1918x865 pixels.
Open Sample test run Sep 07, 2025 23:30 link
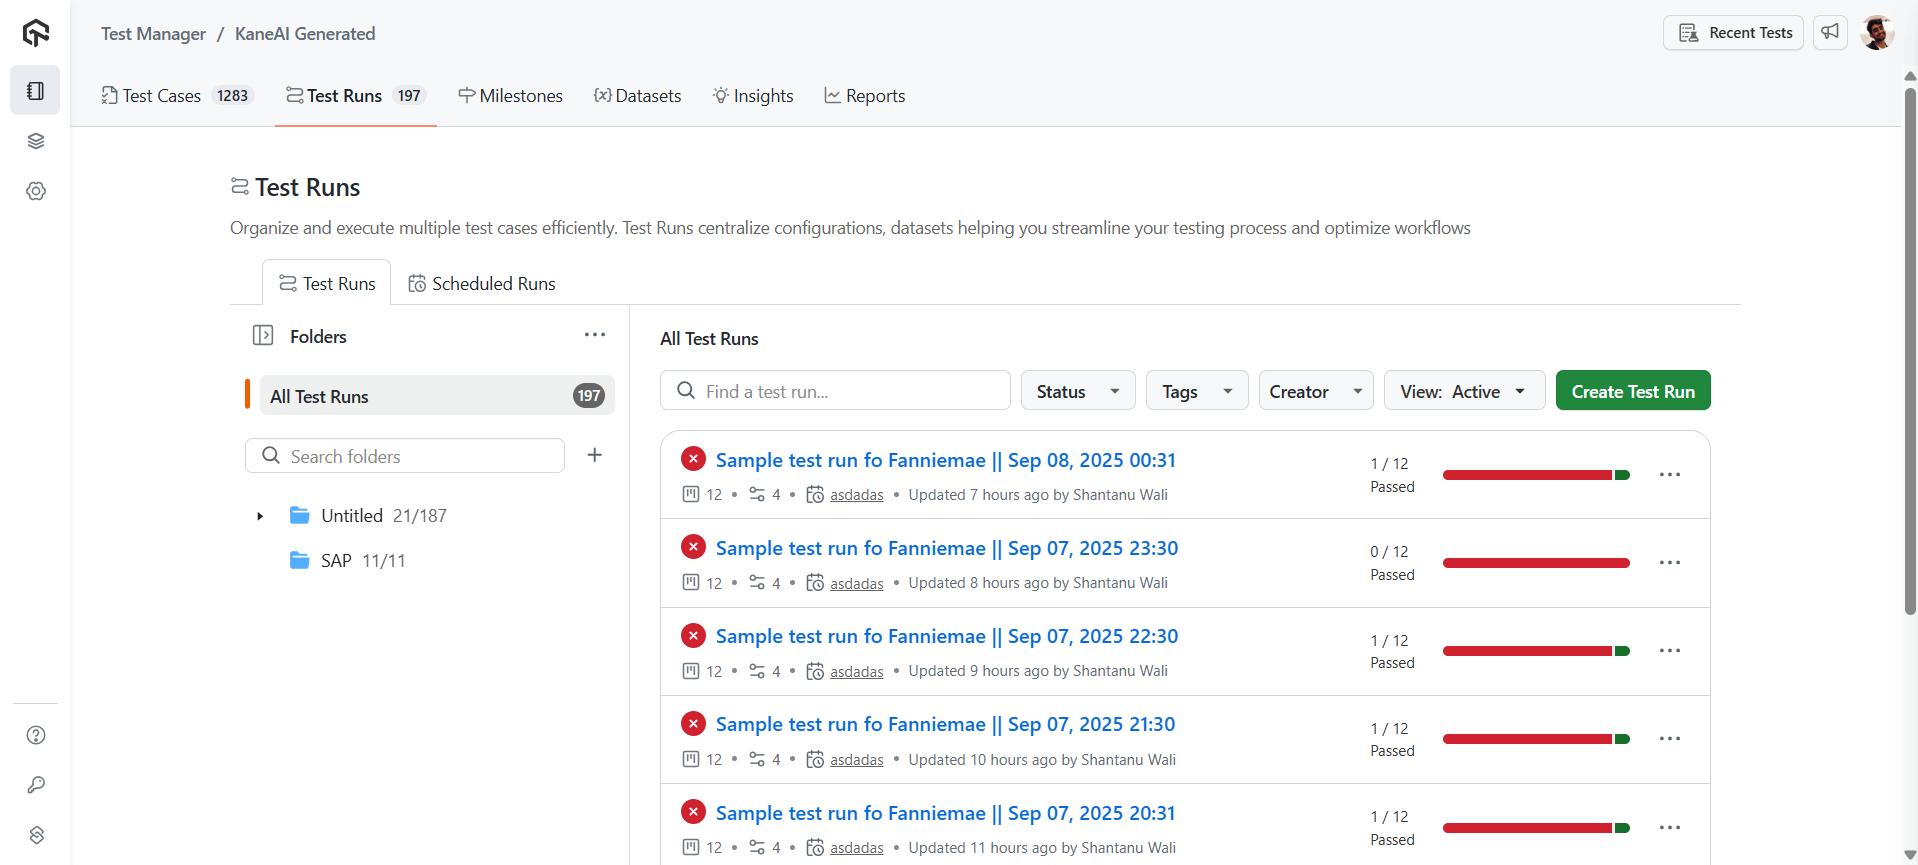click(x=946, y=548)
